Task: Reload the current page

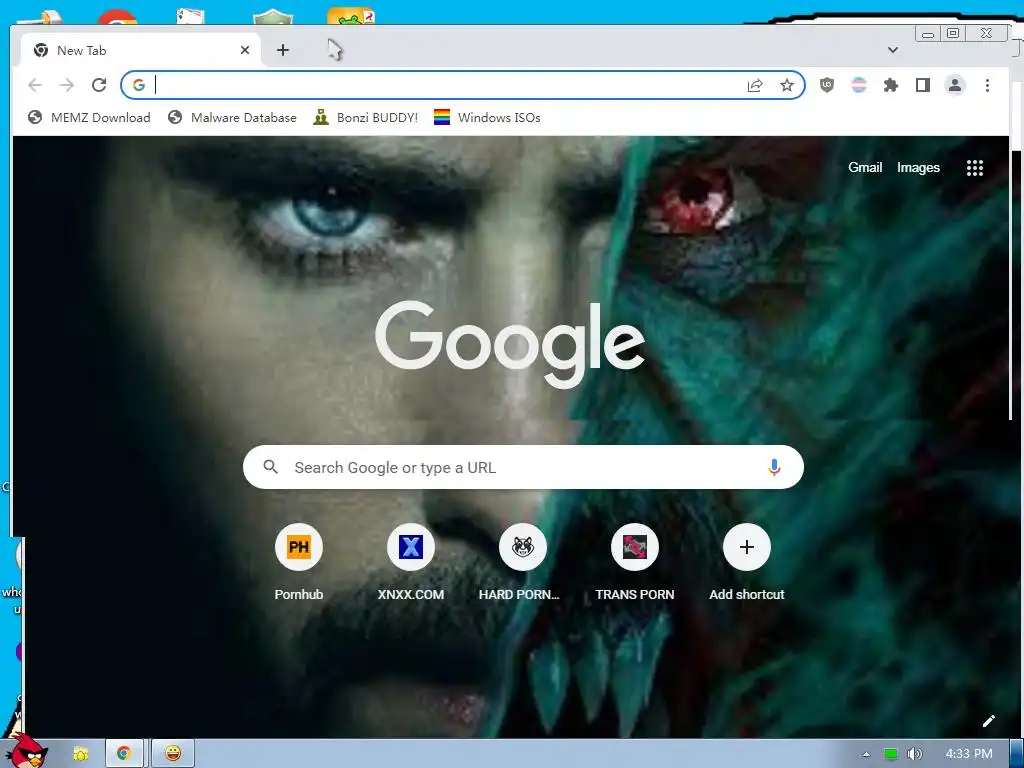Action: tap(99, 85)
